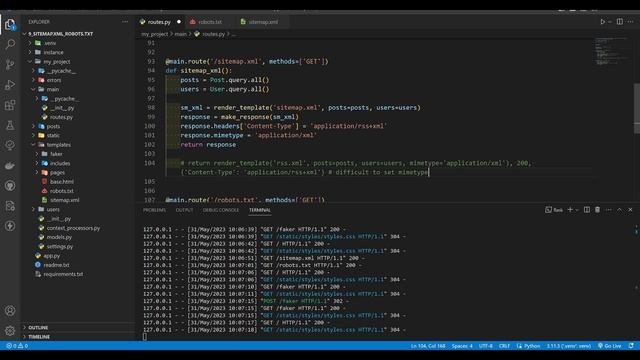Open the Problems panel tab
Image resolution: width=640 pixels, height=360 pixels.
tap(154, 210)
